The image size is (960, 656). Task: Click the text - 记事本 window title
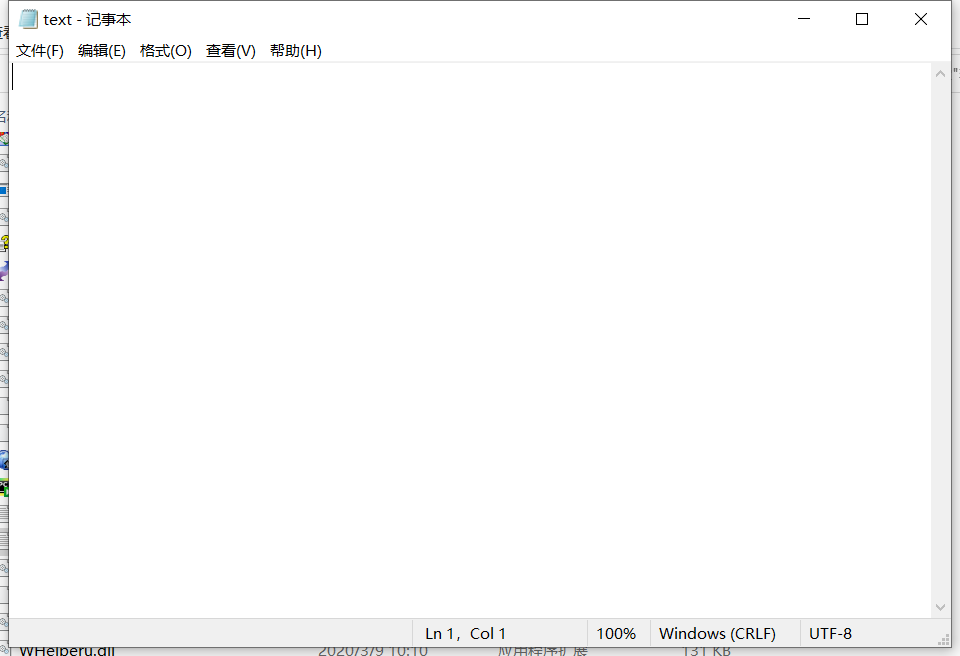coord(87,20)
